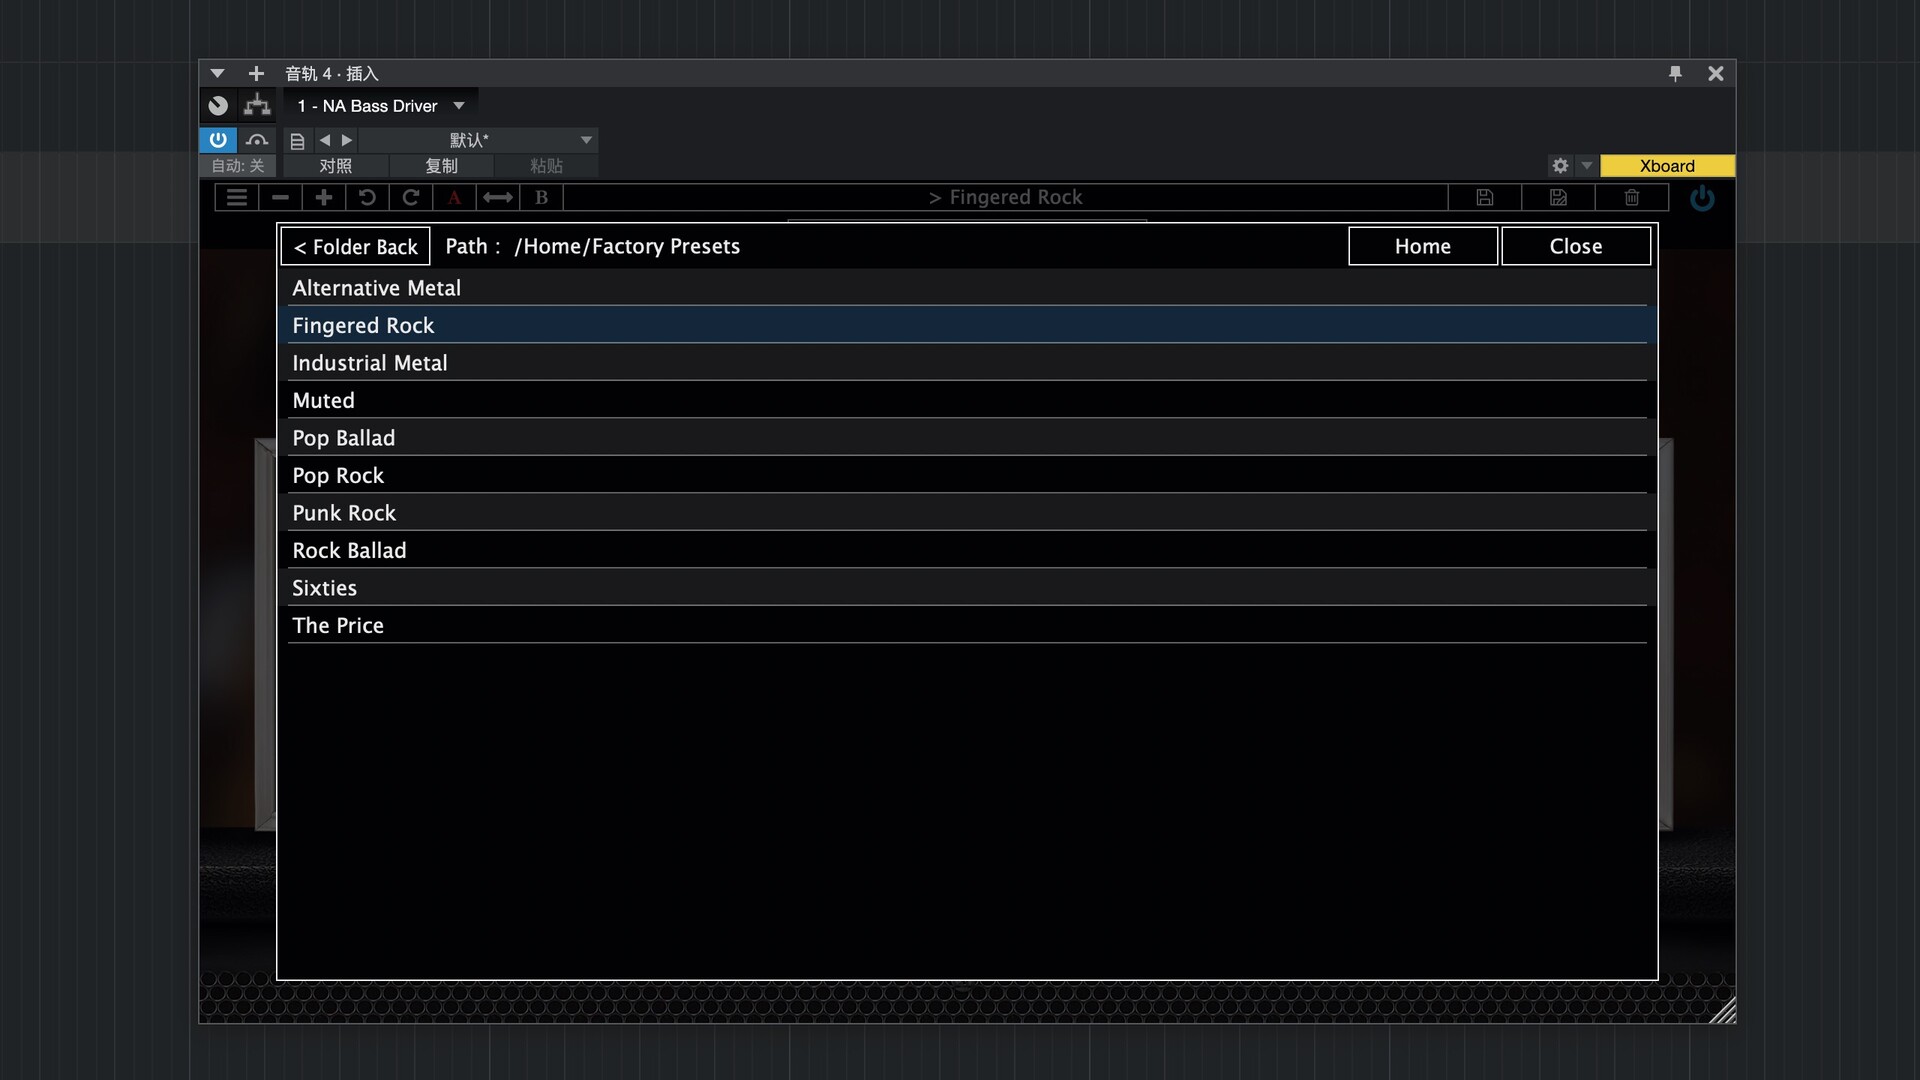Screen dimensions: 1920x1080
Task: Go to the next preset arrow
Action: click(347, 140)
